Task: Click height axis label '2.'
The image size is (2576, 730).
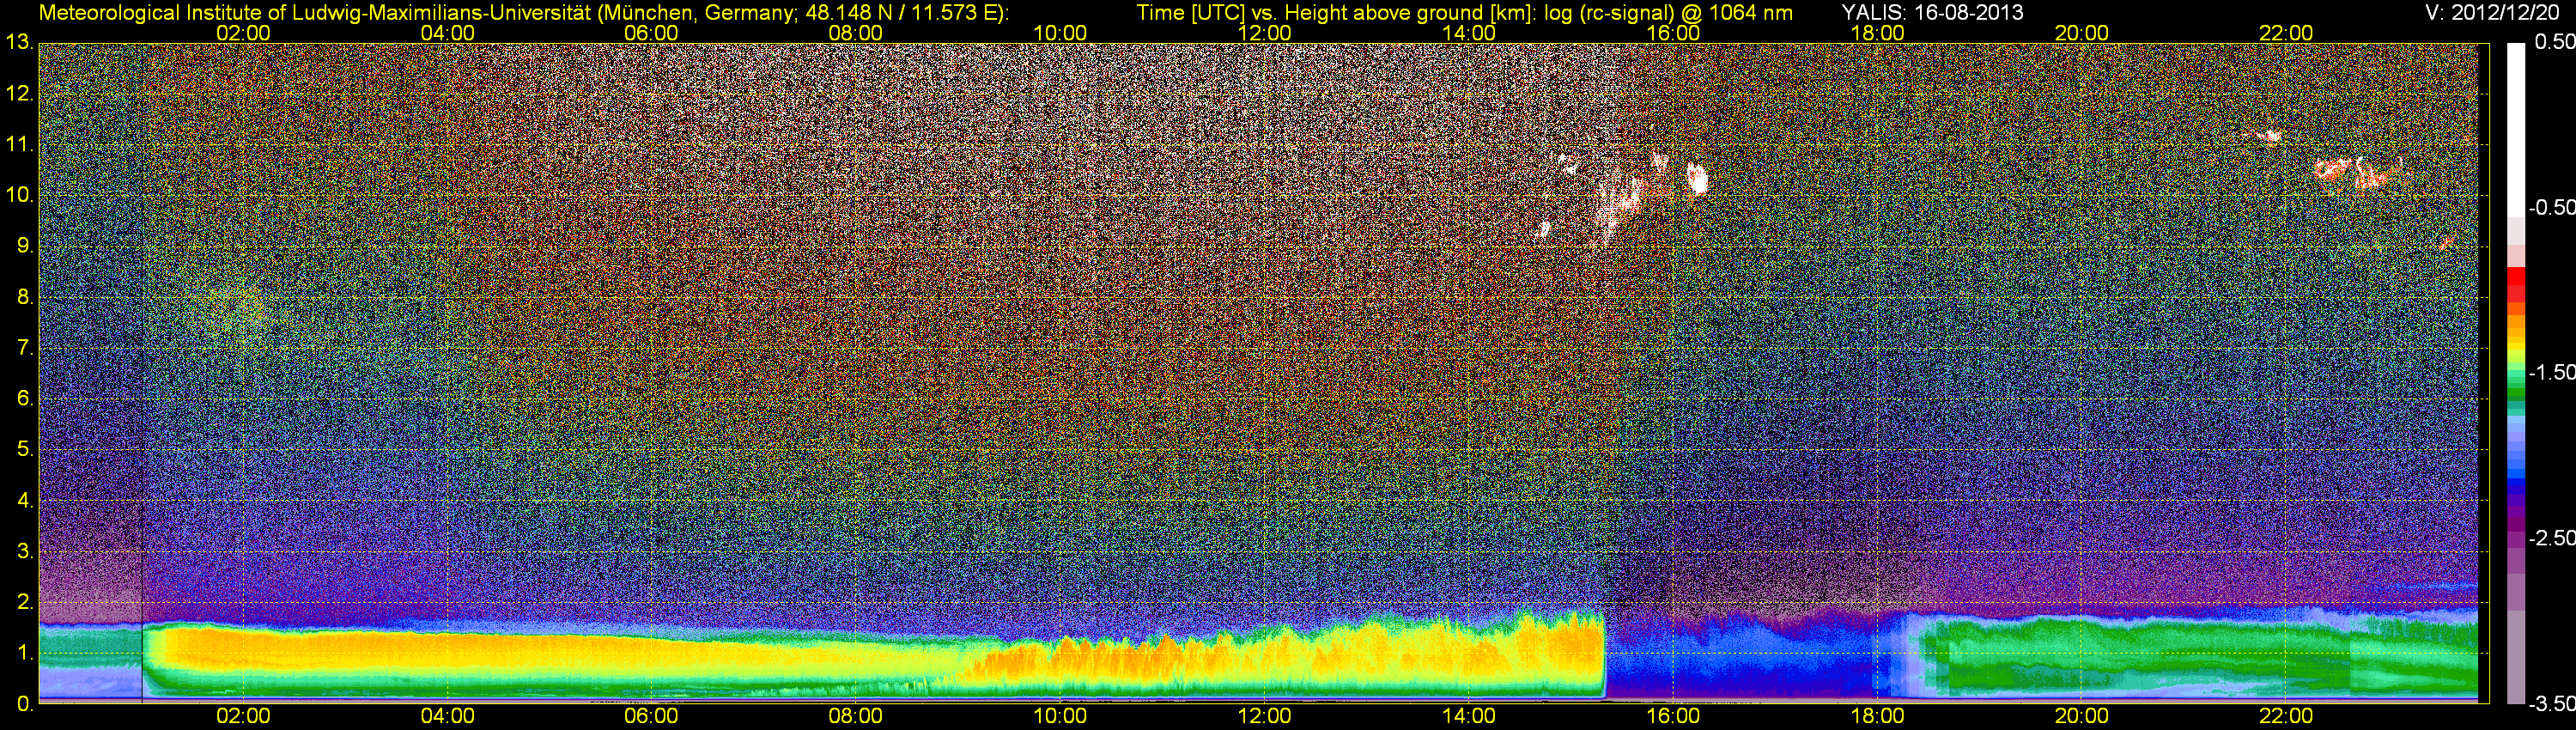Action: pyautogui.click(x=26, y=602)
